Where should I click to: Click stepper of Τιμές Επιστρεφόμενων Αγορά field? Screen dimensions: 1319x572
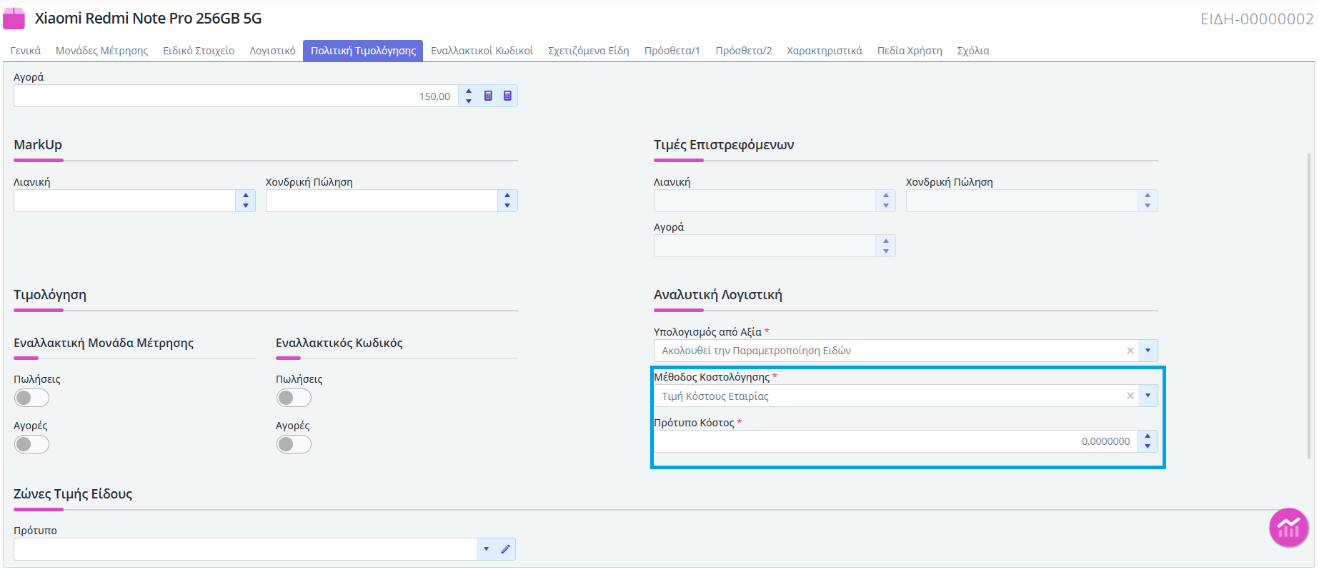click(885, 246)
